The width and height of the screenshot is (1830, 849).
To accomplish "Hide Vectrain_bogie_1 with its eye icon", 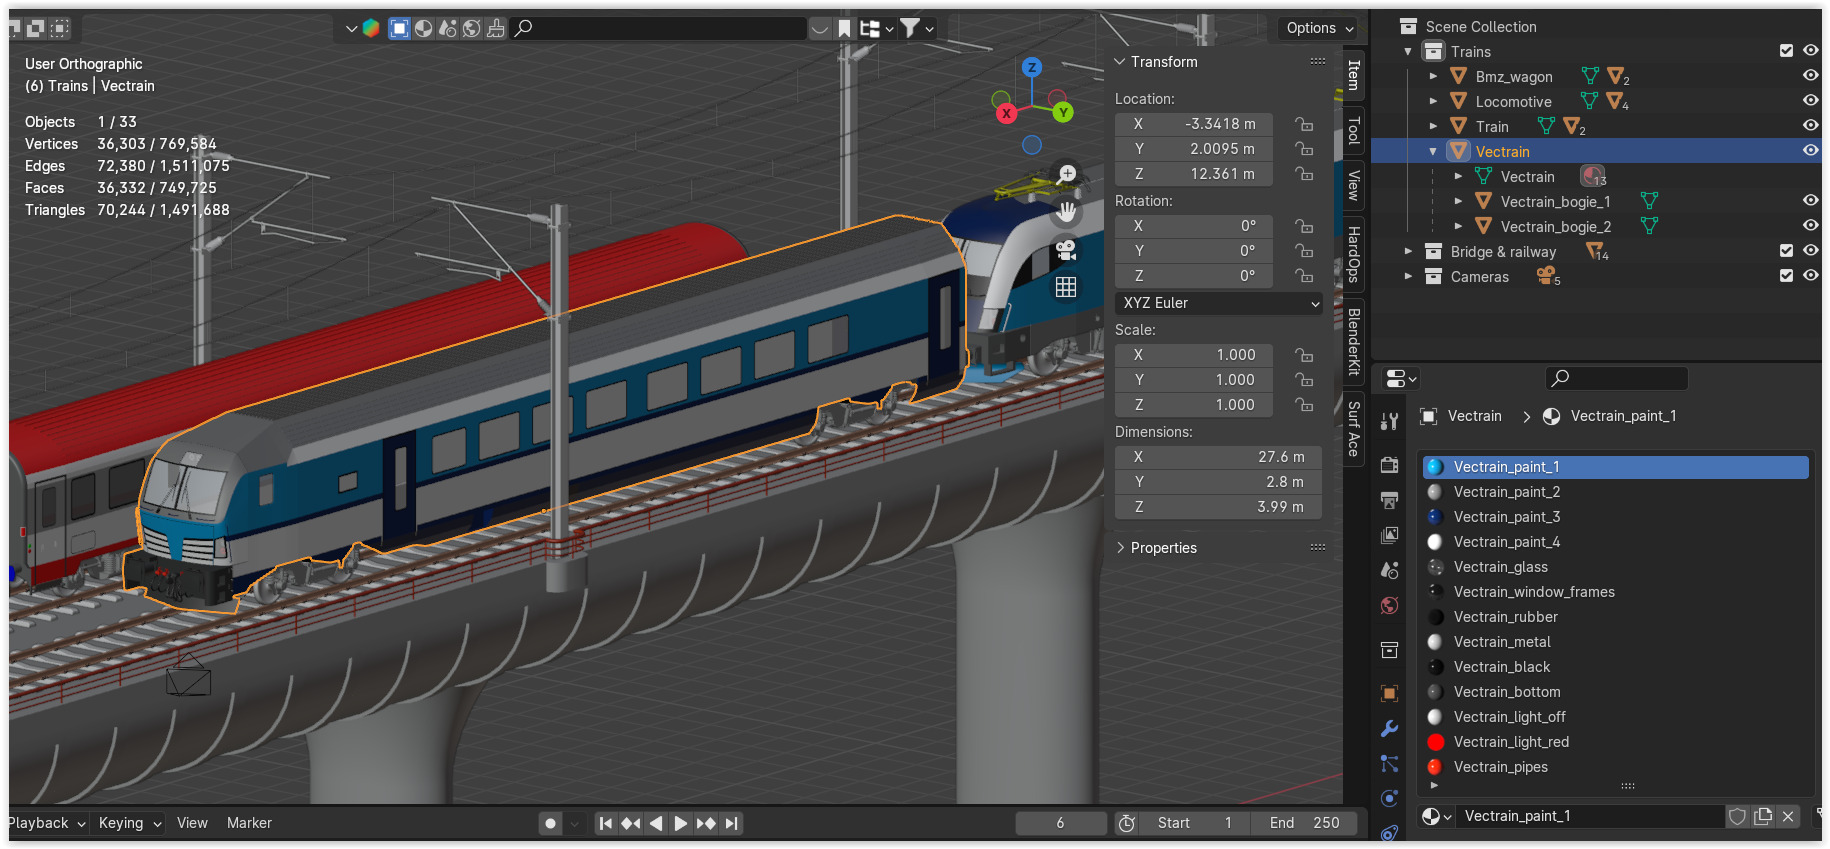I will point(1810,200).
